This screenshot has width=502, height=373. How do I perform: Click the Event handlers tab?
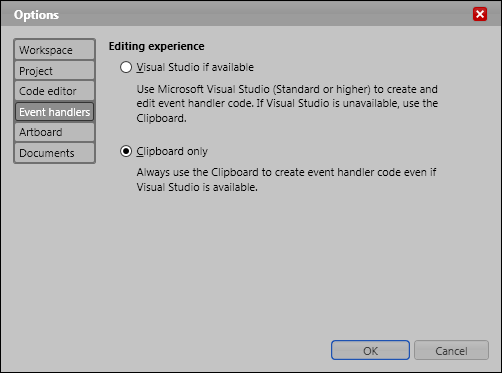pos(54,112)
